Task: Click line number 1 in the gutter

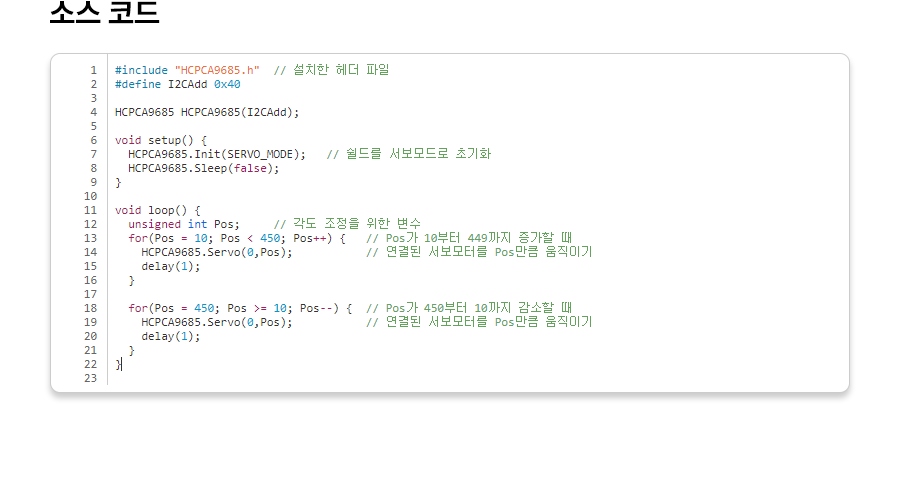Action: (x=93, y=70)
